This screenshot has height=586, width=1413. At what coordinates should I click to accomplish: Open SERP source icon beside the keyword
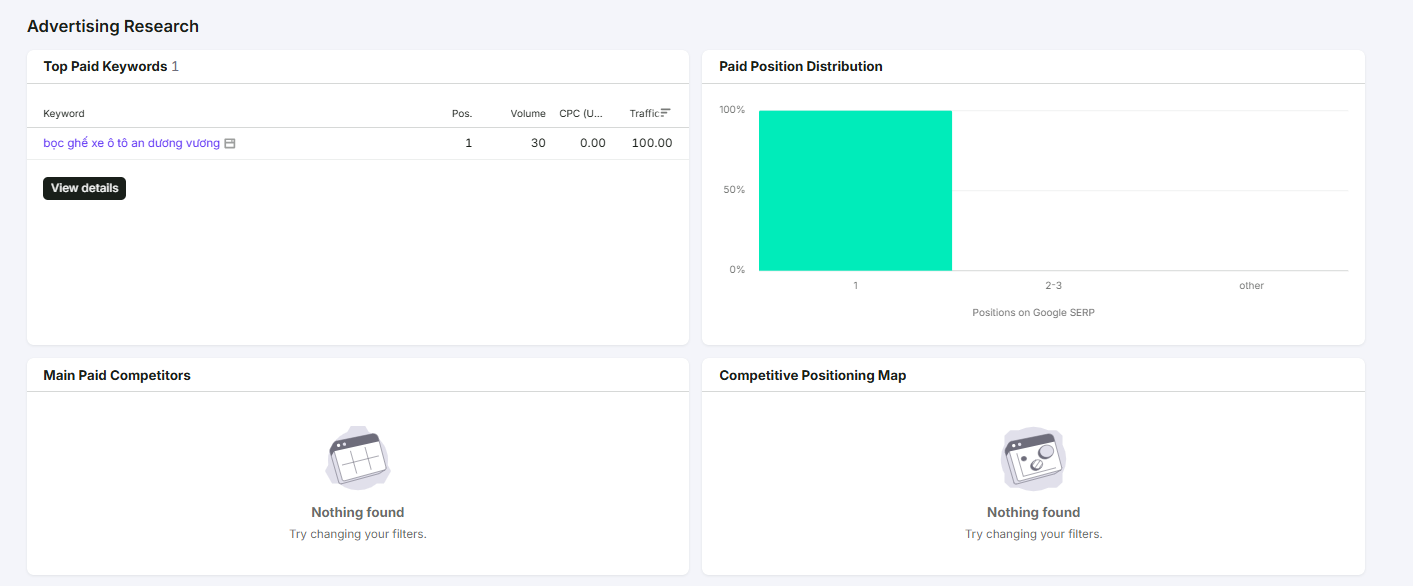pos(230,144)
